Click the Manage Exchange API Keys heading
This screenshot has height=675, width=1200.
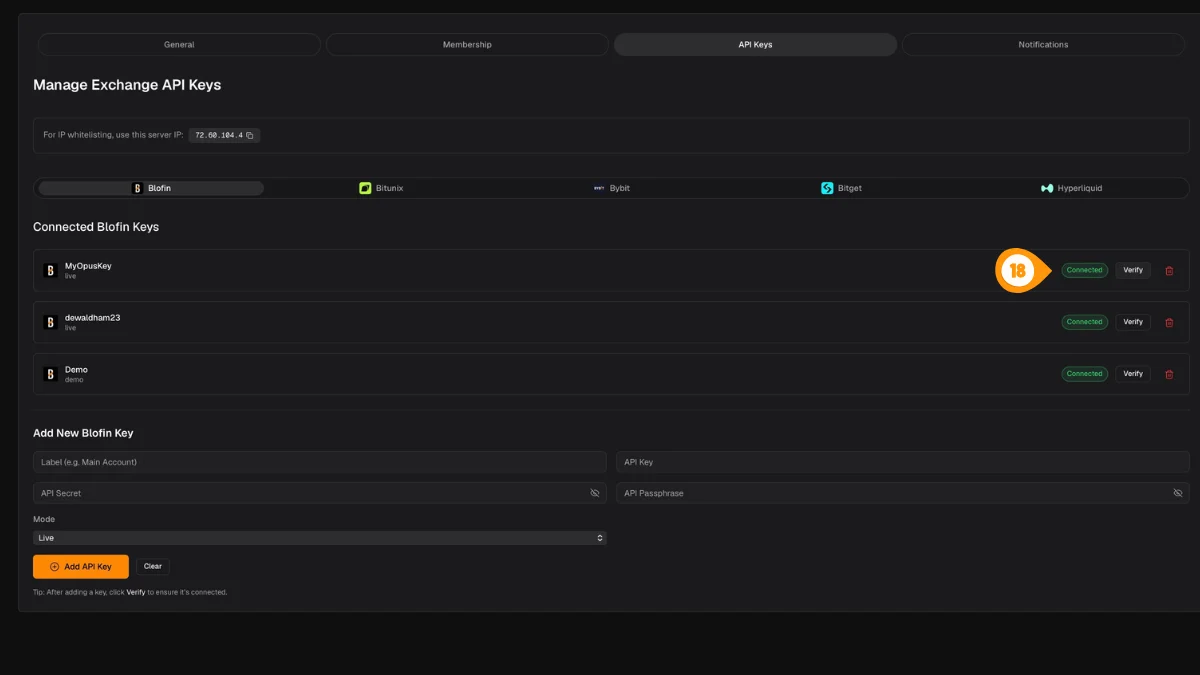coord(127,85)
